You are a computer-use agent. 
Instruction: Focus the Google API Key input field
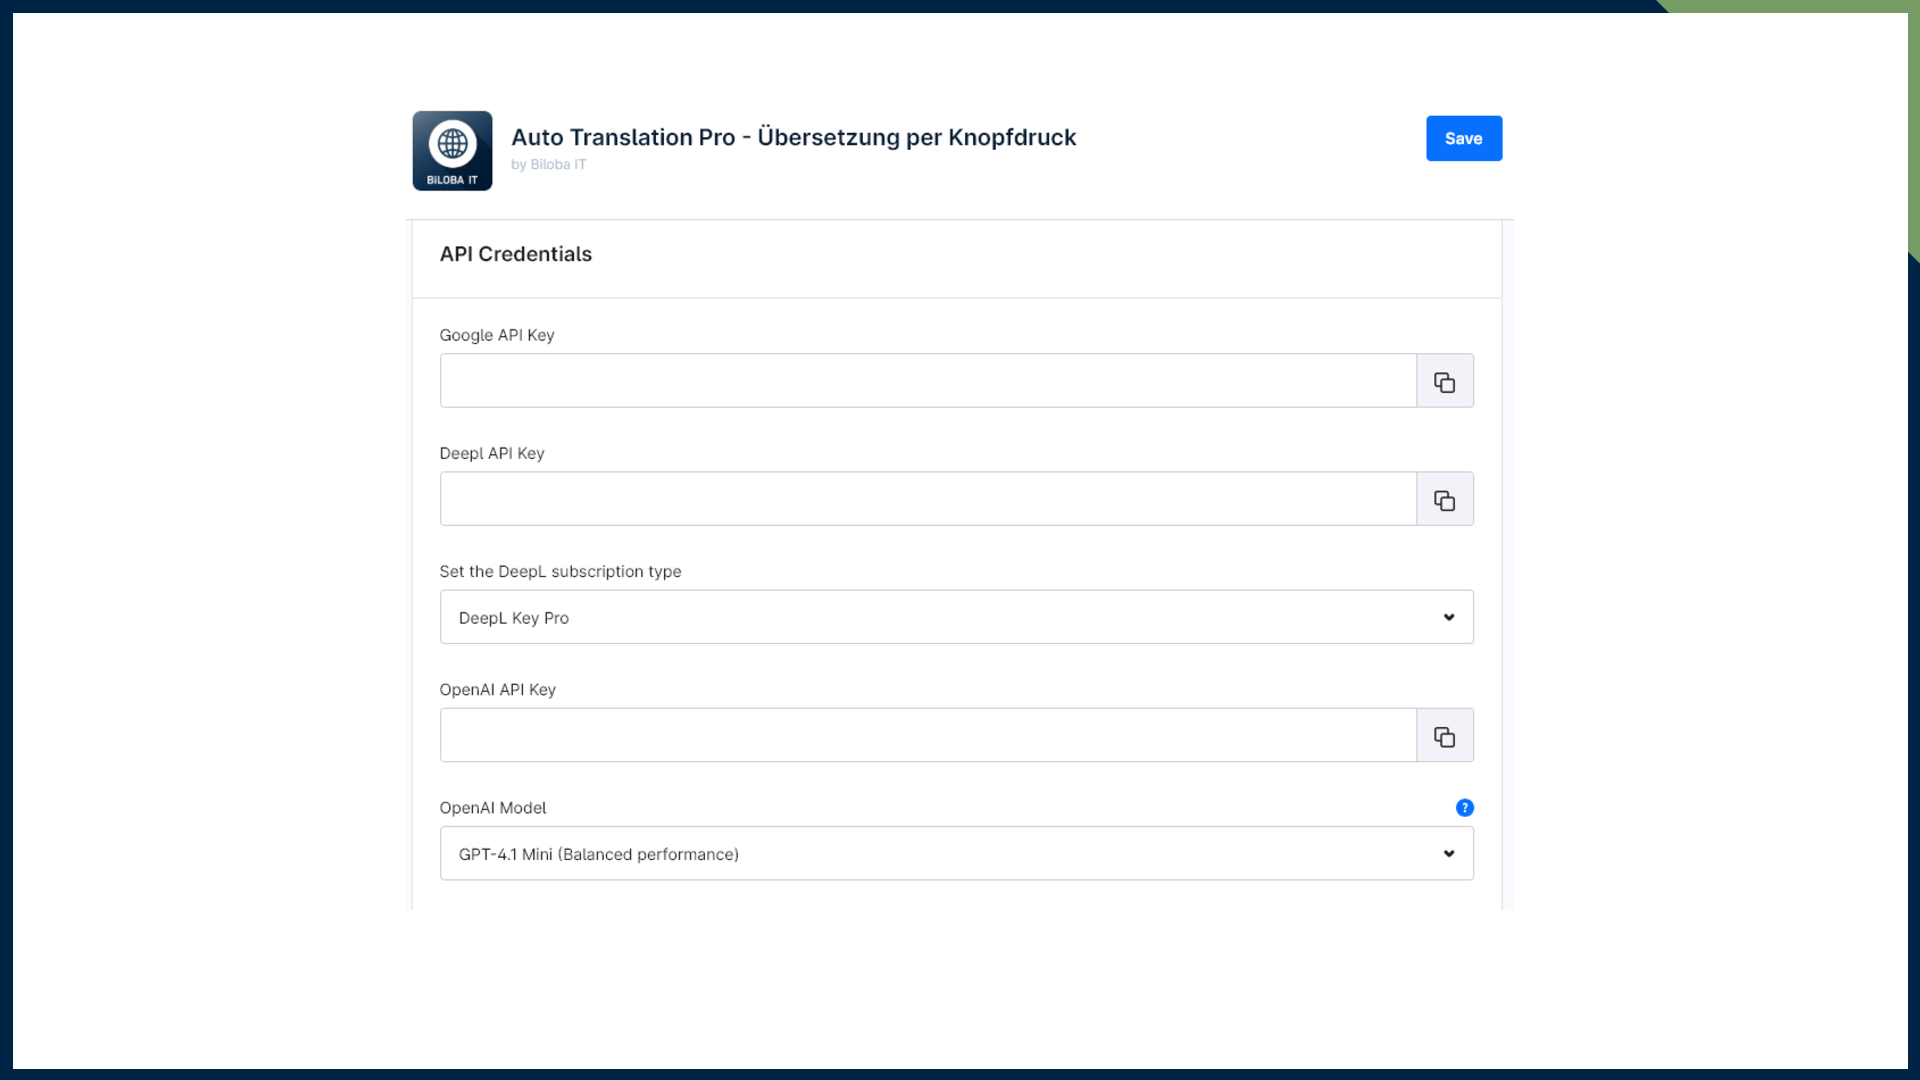pyautogui.click(x=927, y=381)
